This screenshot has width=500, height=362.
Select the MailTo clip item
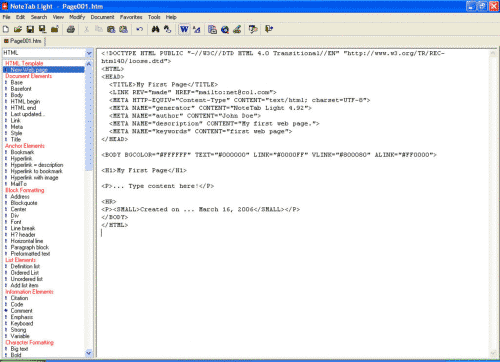[19, 184]
